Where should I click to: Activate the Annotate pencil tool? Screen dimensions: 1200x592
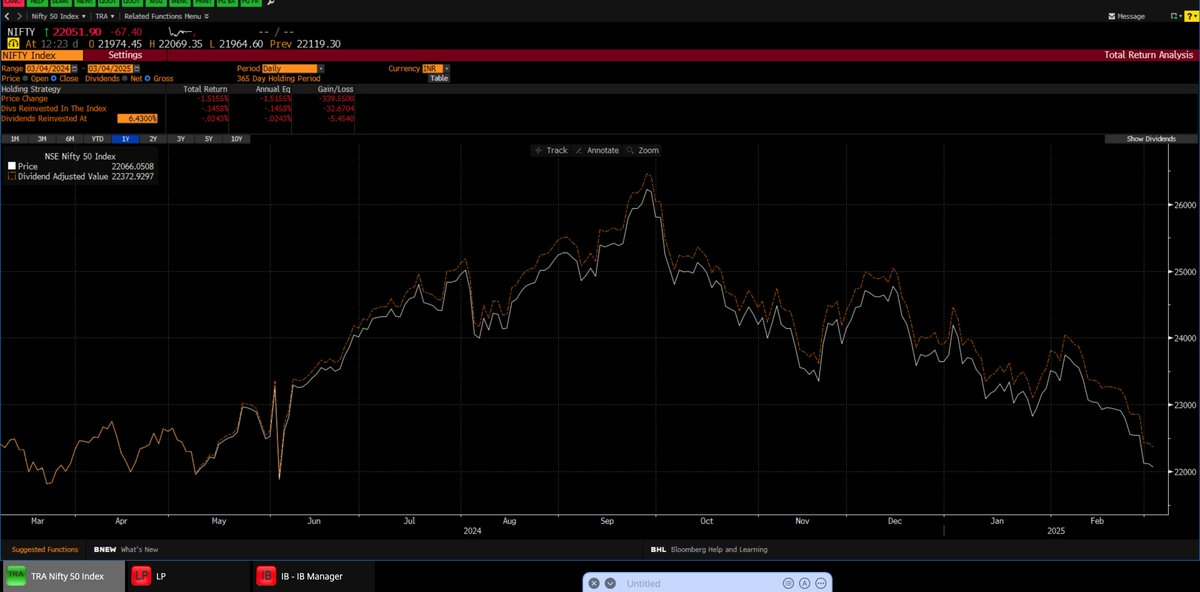[597, 150]
